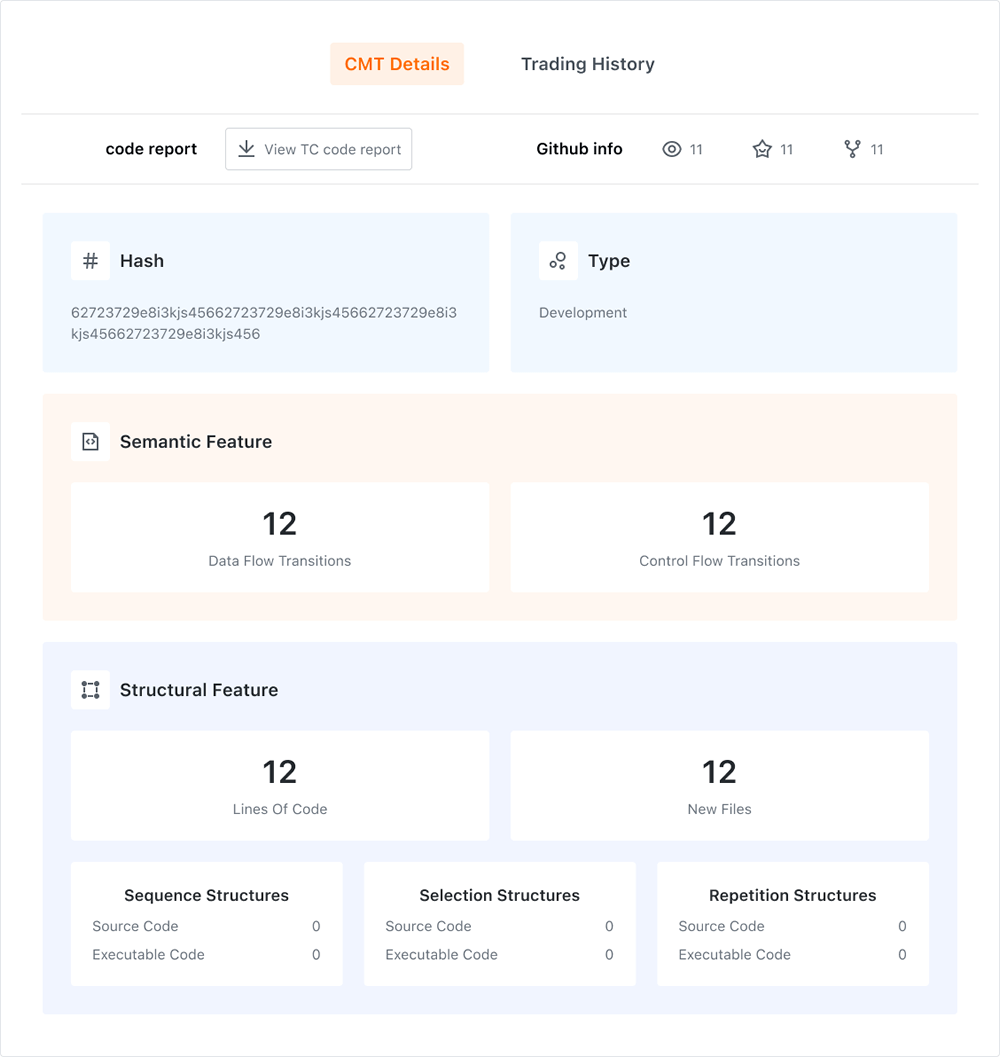Click the Data Flow Transitions card
Image resolution: width=1000 pixels, height=1057 pixels.
coord(280,537)
